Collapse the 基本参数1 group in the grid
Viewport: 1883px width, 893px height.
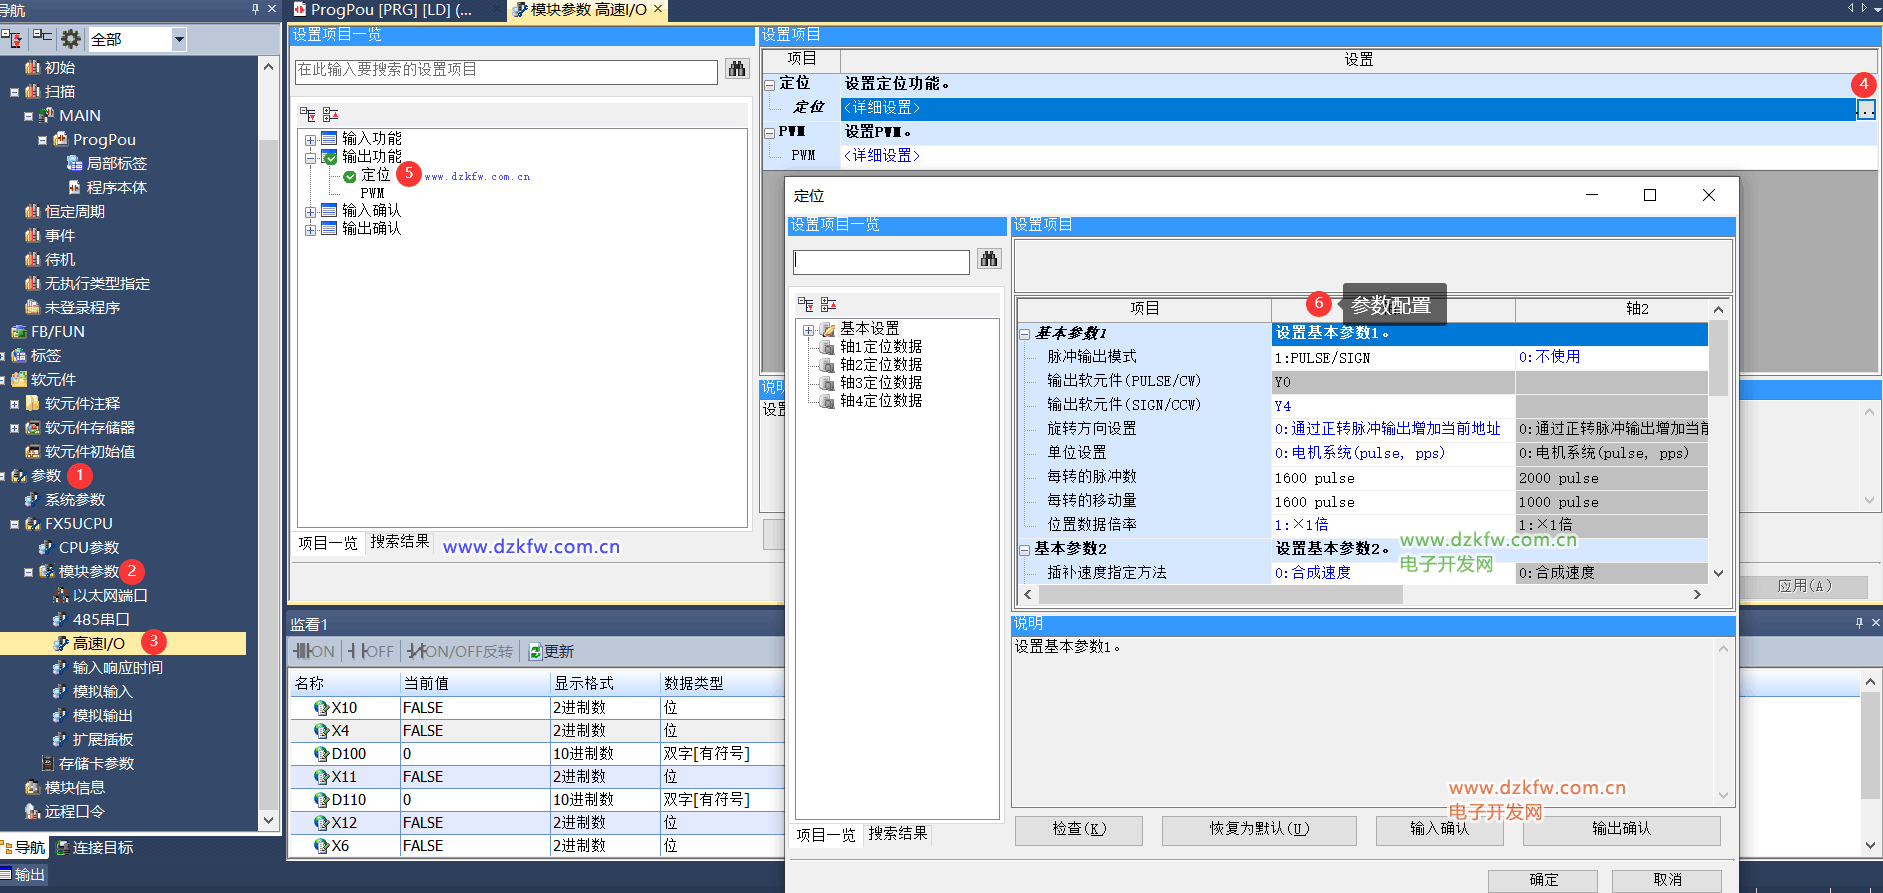click(1025, 334)
